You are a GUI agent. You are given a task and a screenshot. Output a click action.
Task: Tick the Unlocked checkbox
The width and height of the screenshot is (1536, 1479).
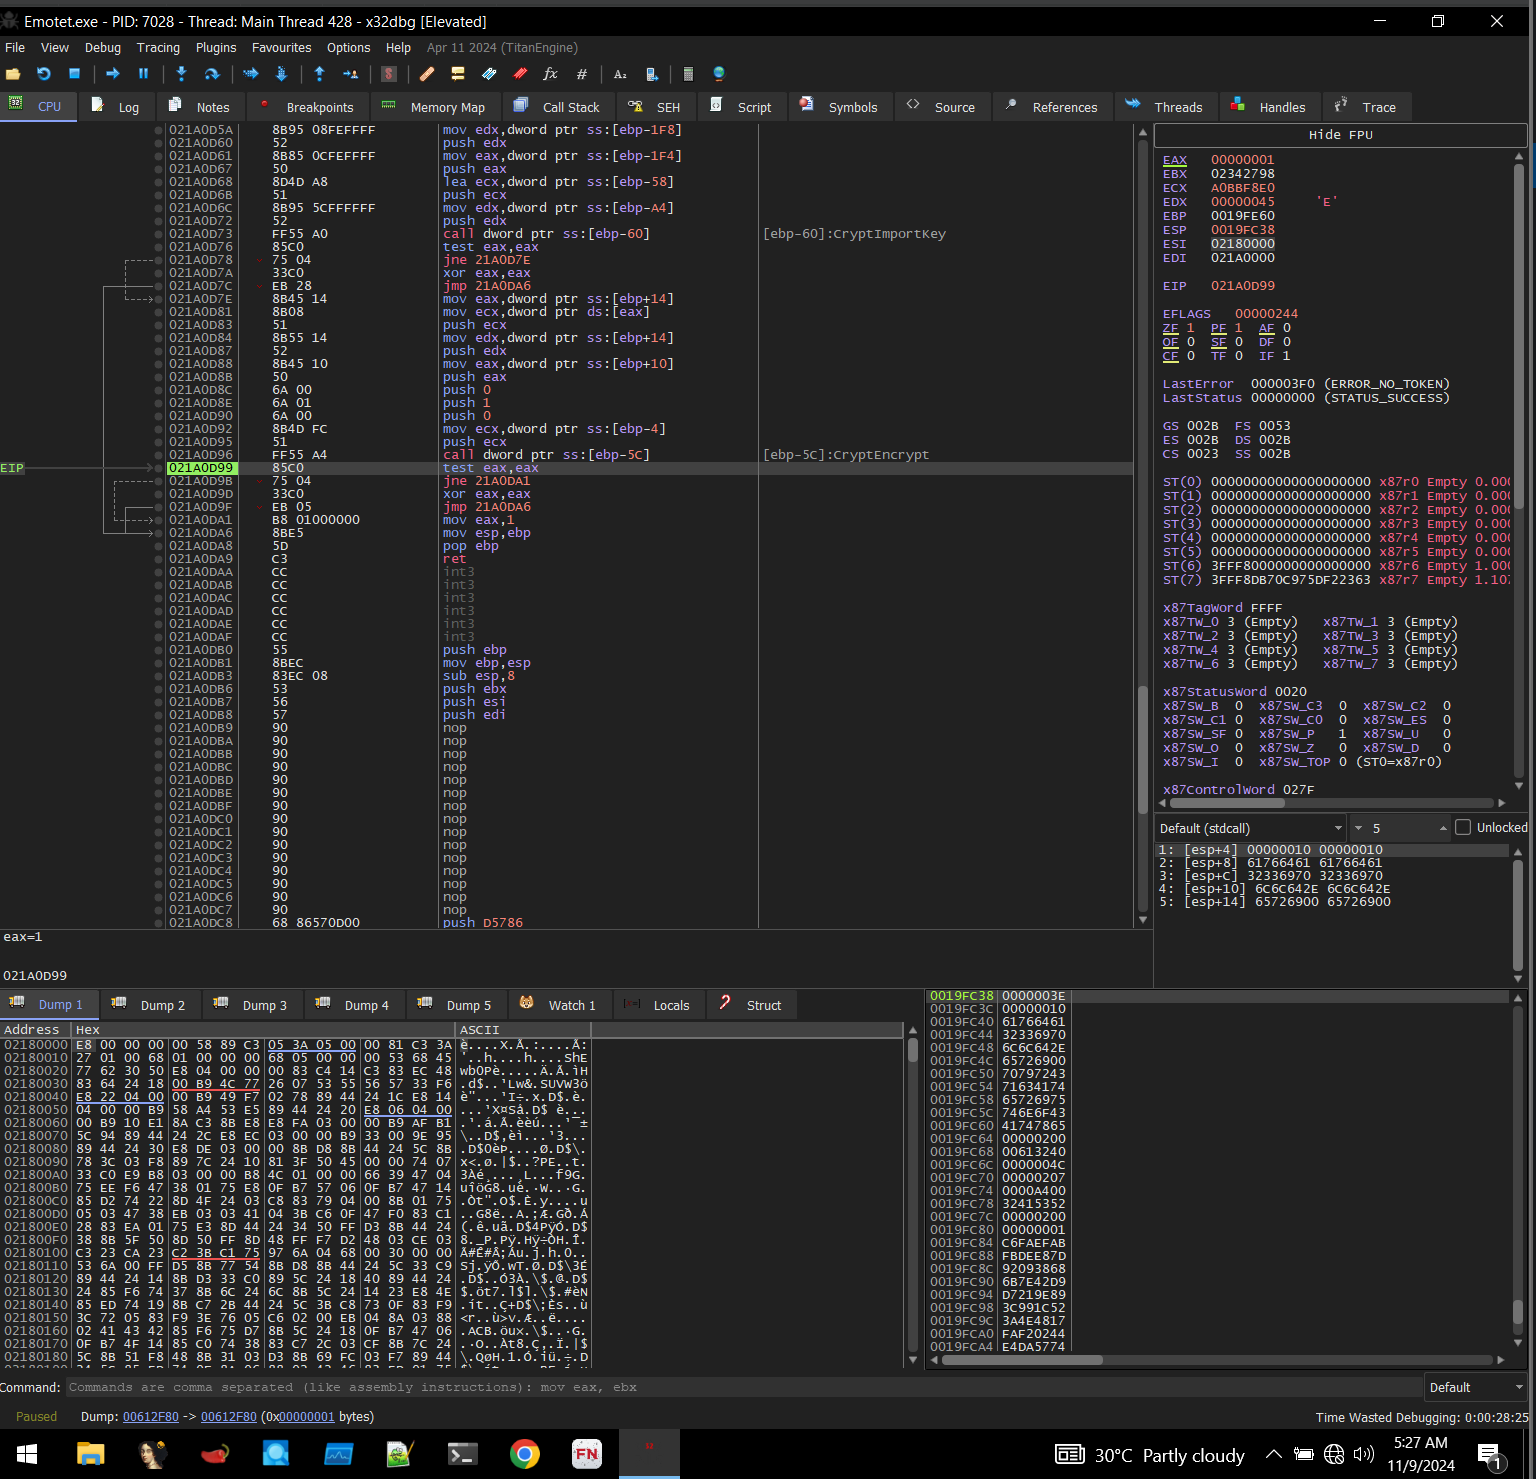tap(1463, 828)
